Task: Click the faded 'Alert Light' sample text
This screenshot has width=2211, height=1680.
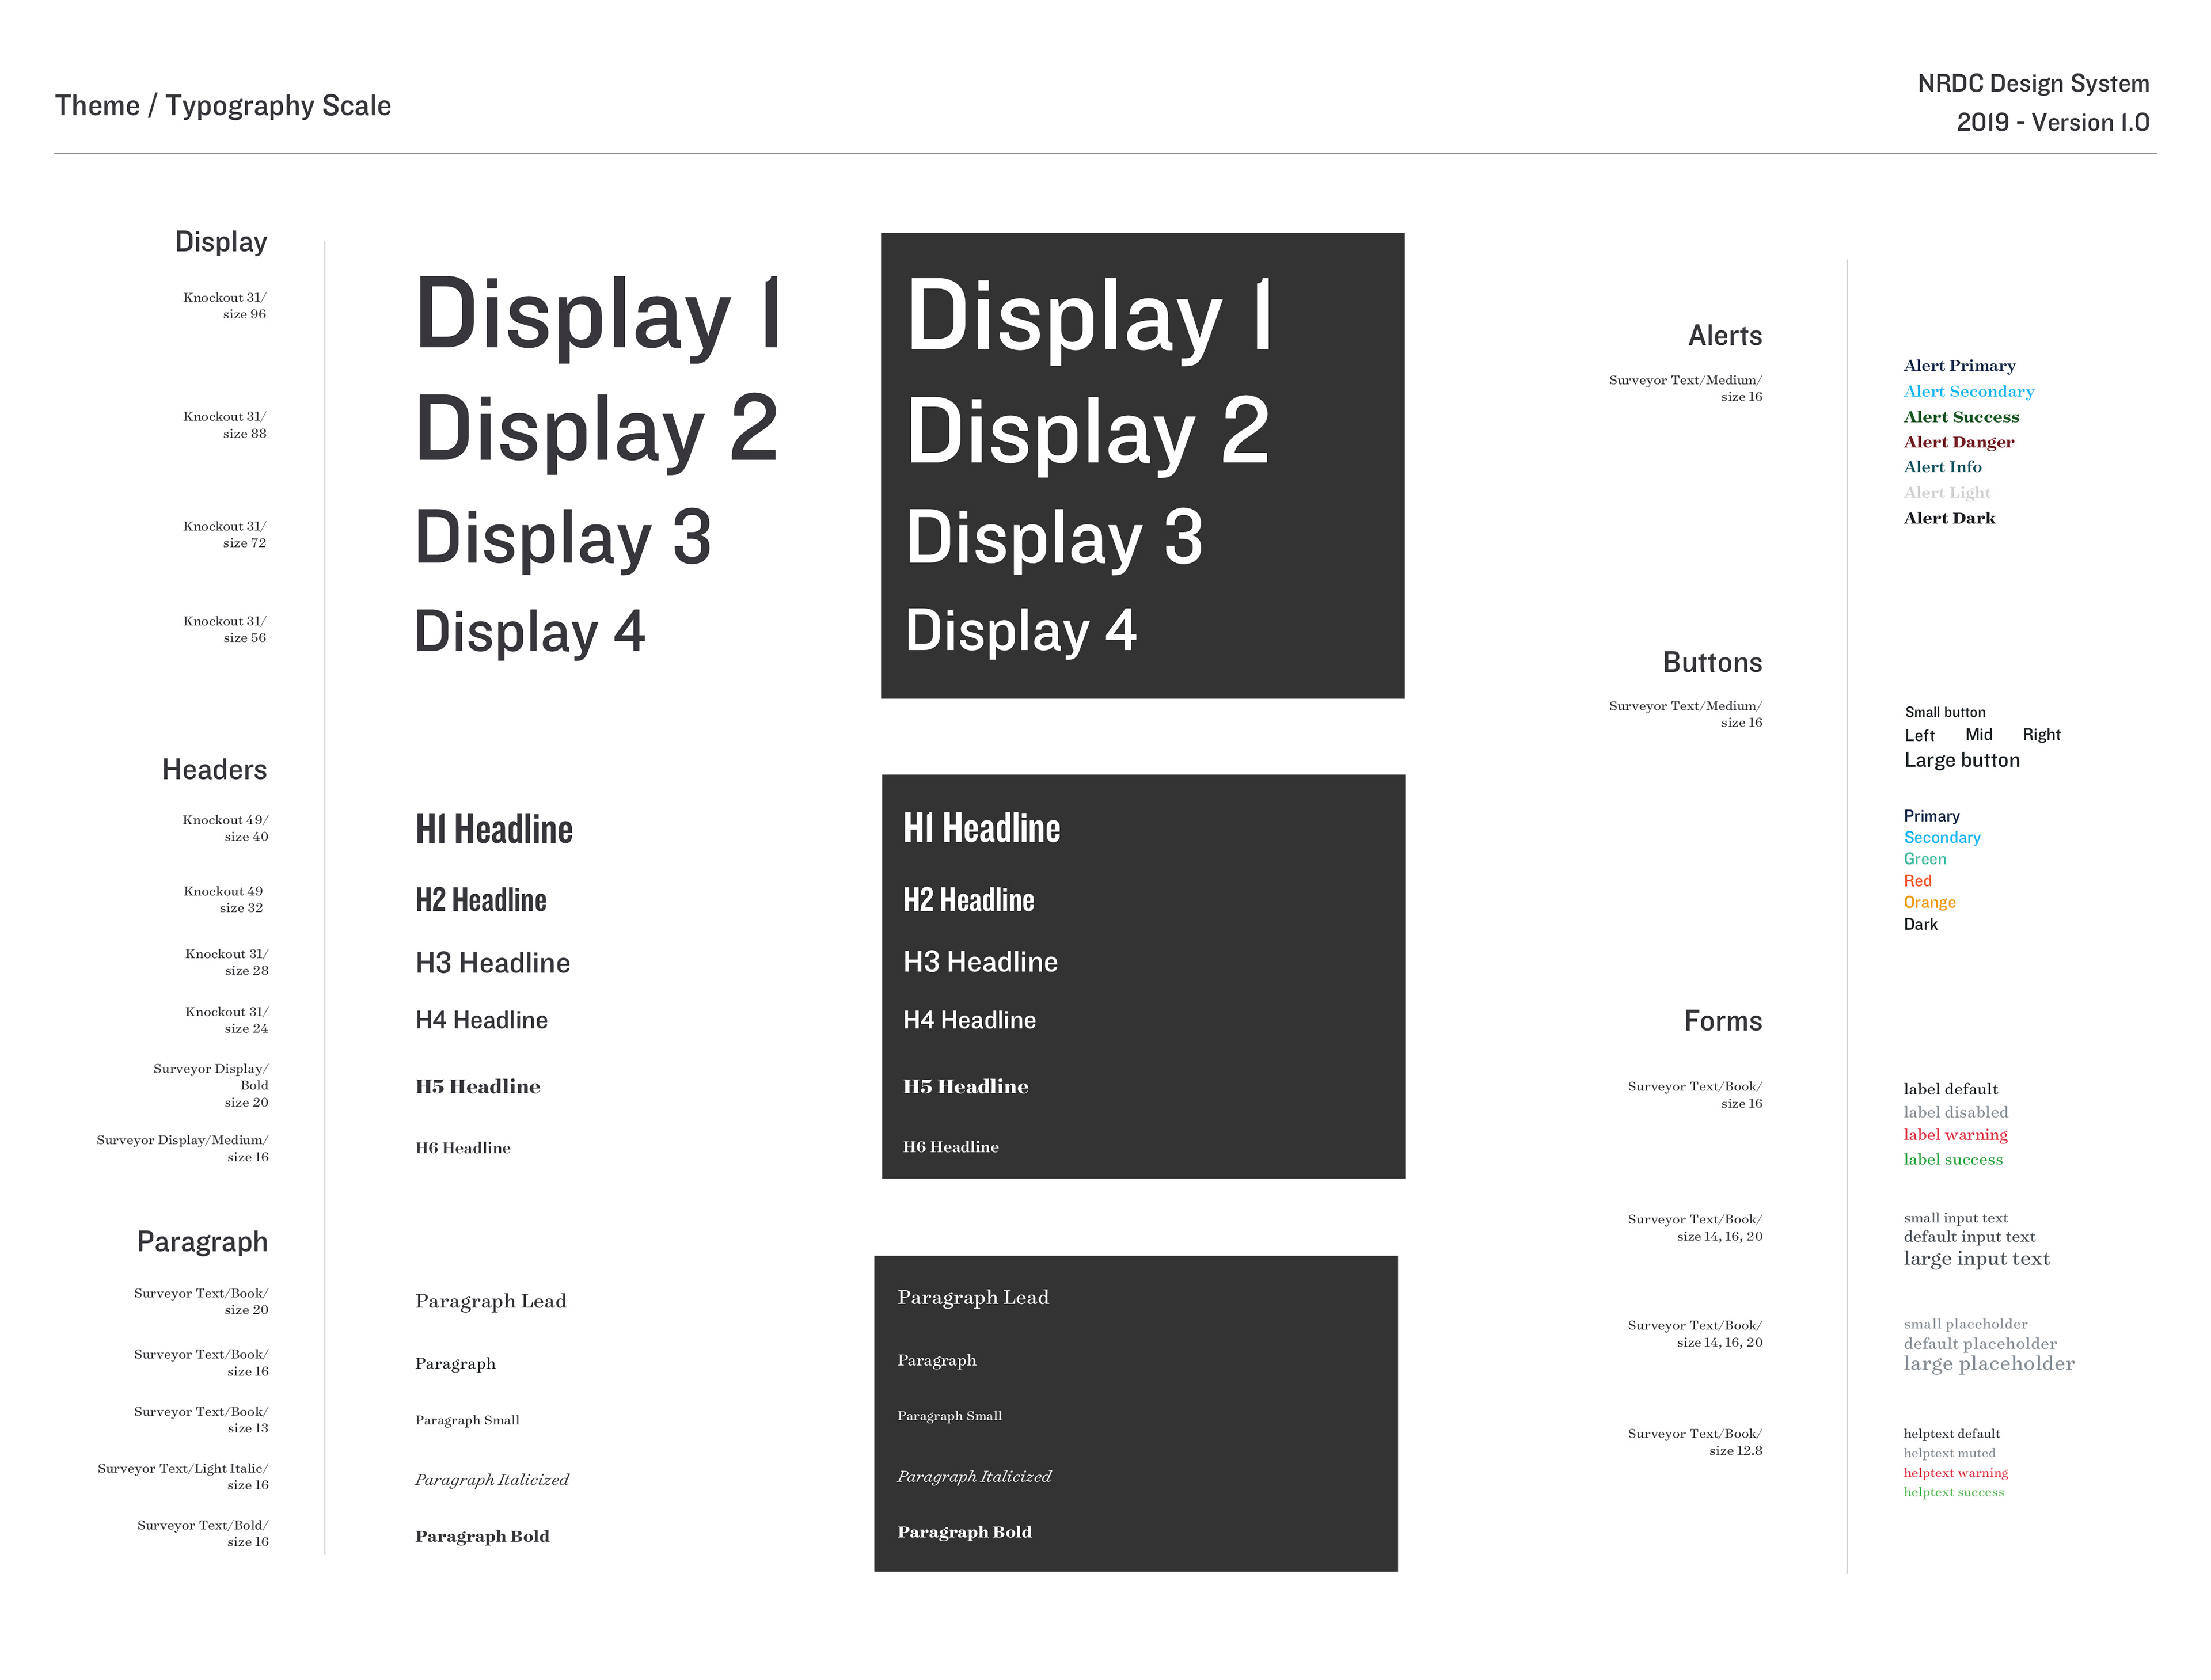Action: [1947, 493]
